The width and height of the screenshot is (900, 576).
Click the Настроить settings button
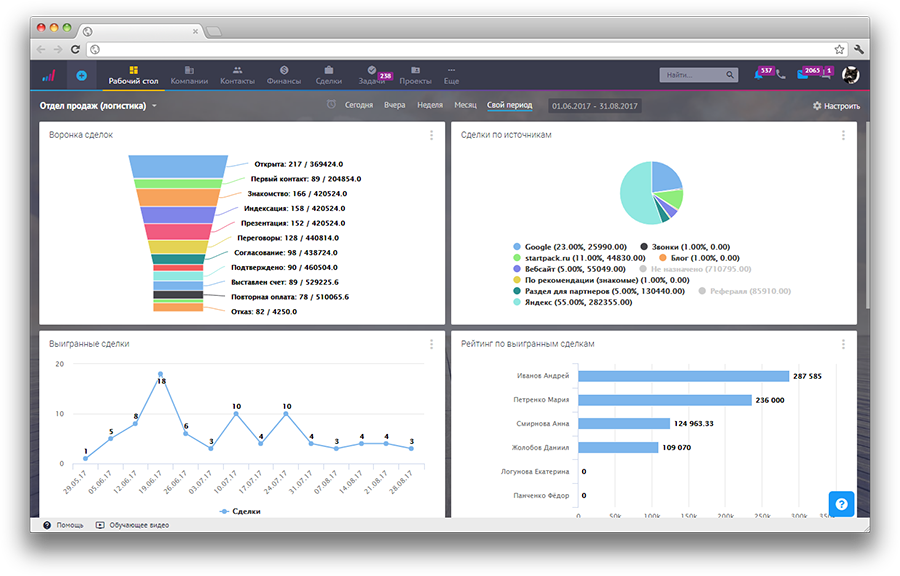[x=835, y=105]
